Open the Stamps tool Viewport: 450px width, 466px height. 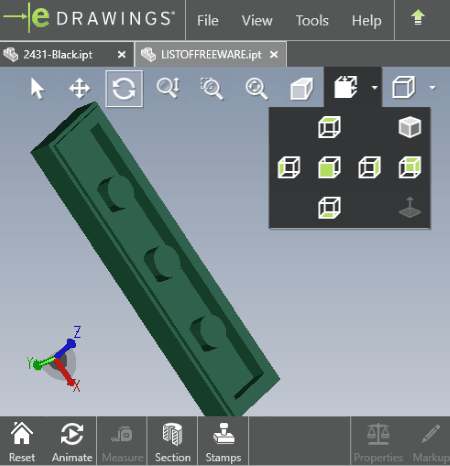[223, 442]
